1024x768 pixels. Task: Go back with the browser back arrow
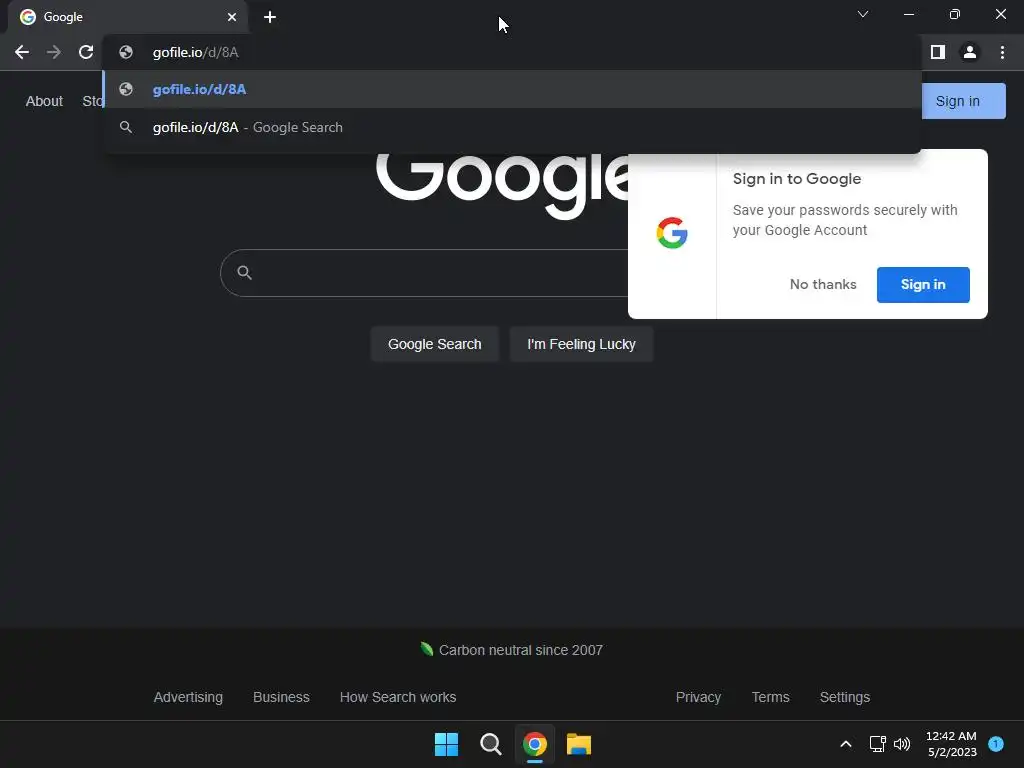(x=22, y=52)
